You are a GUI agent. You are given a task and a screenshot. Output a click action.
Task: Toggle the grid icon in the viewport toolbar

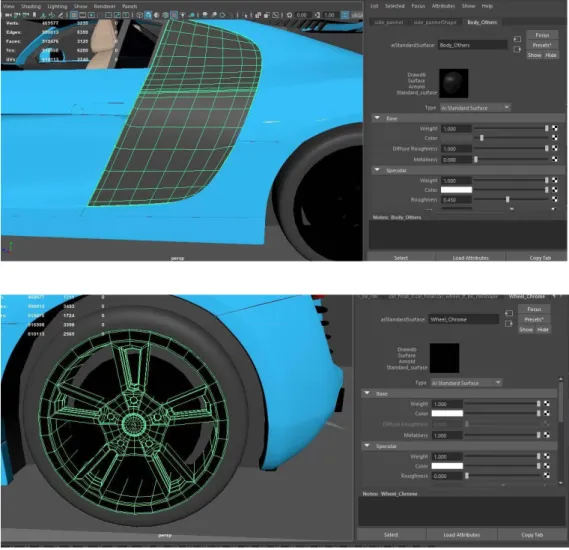[x=74, y=15]
